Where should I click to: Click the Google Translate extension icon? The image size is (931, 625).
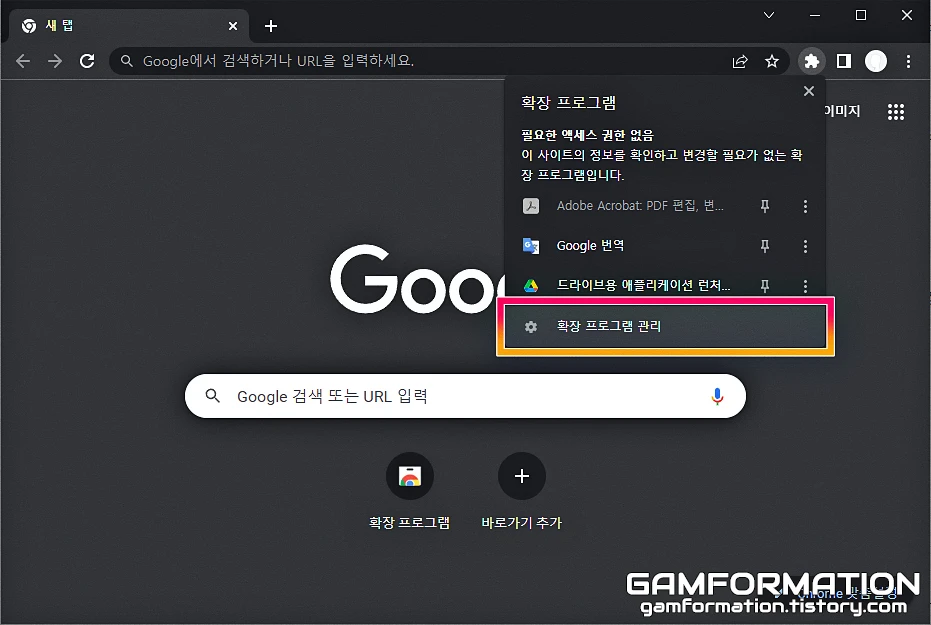pyautogui.click(x=531, y=246)
